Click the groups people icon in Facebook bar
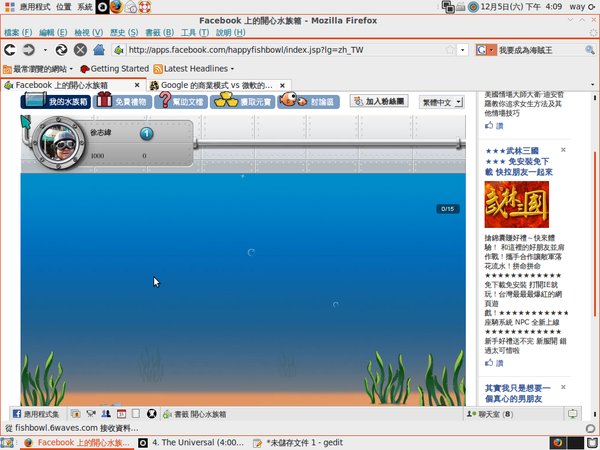 (106, 414)
